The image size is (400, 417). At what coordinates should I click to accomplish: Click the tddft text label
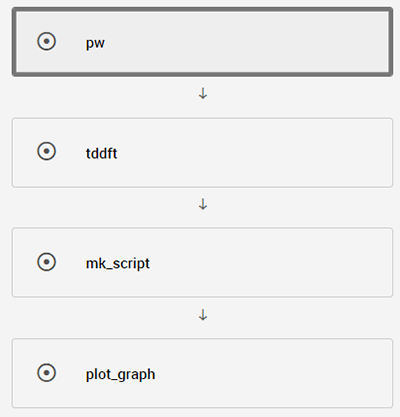point(101,153)
